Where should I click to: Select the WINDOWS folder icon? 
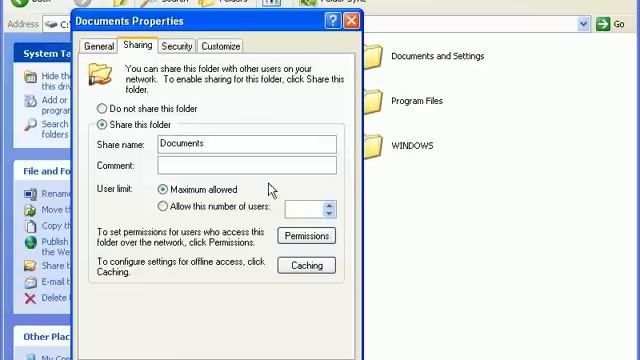(373, 146)
